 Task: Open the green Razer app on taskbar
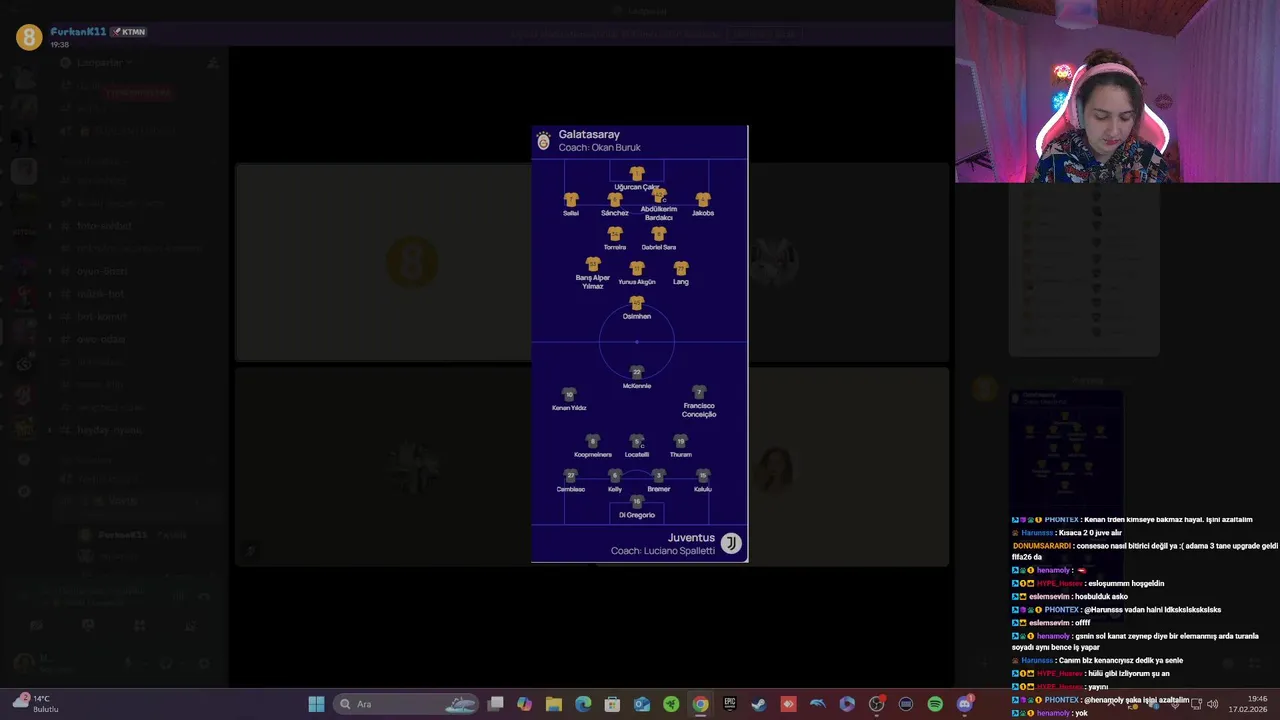point(671,704)
